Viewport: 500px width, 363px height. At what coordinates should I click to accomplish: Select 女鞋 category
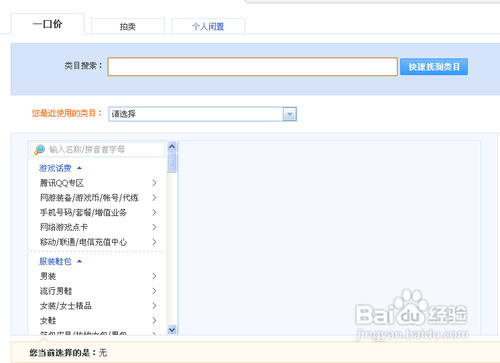48,320
